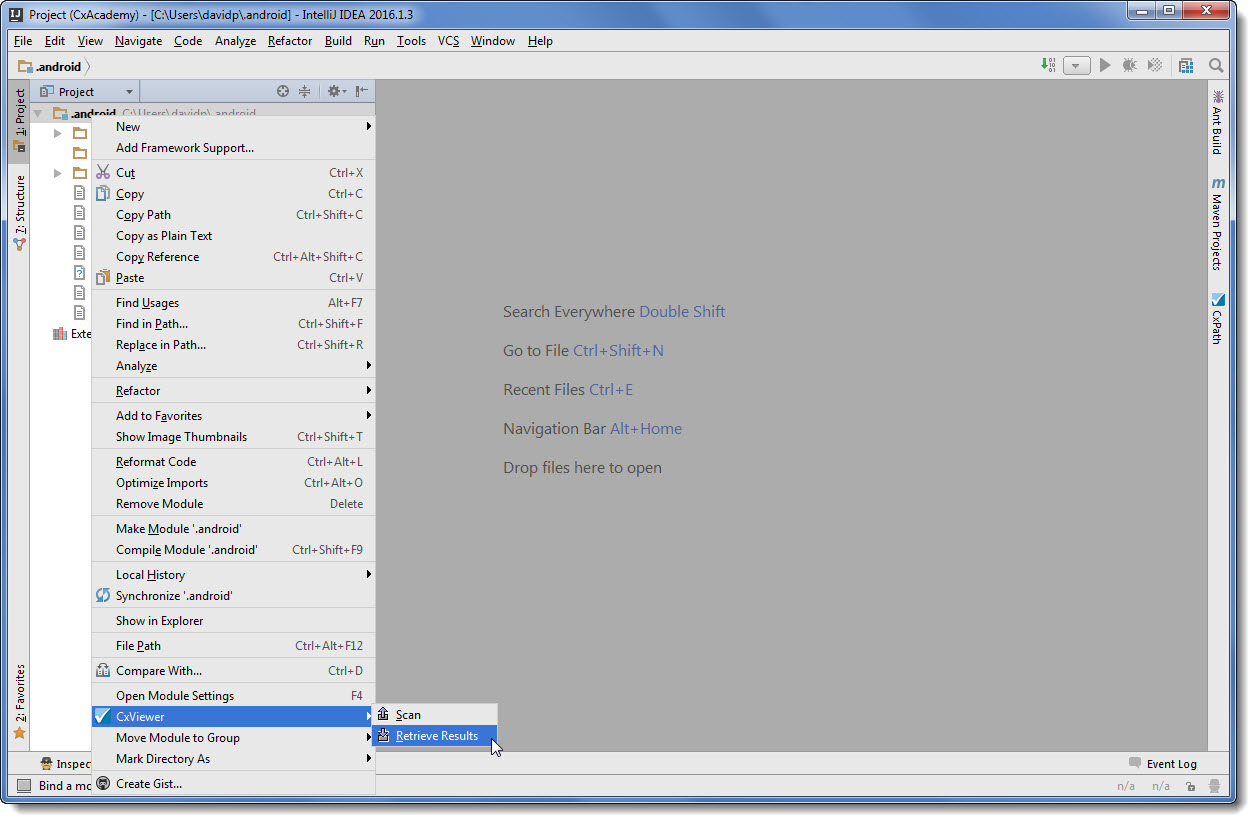The height and width of the screenshot is (824, 1257).
Task: Click the .android breadcrumb in navigation bar
Action: tap(50, 66)
